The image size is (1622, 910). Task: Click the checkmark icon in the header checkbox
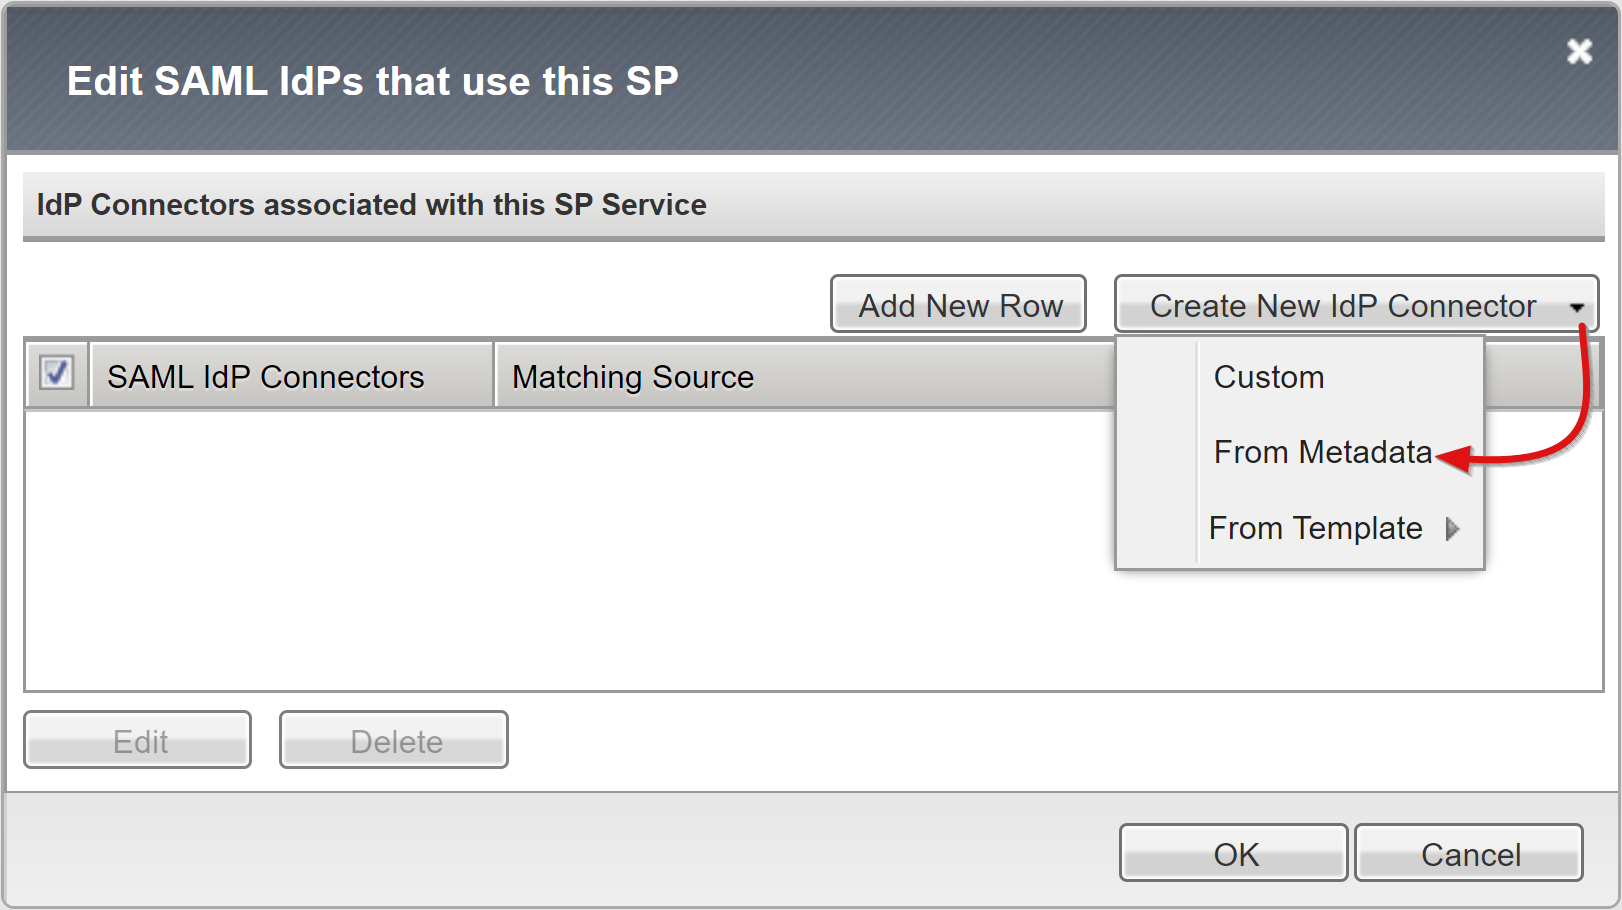coord(56,372)
